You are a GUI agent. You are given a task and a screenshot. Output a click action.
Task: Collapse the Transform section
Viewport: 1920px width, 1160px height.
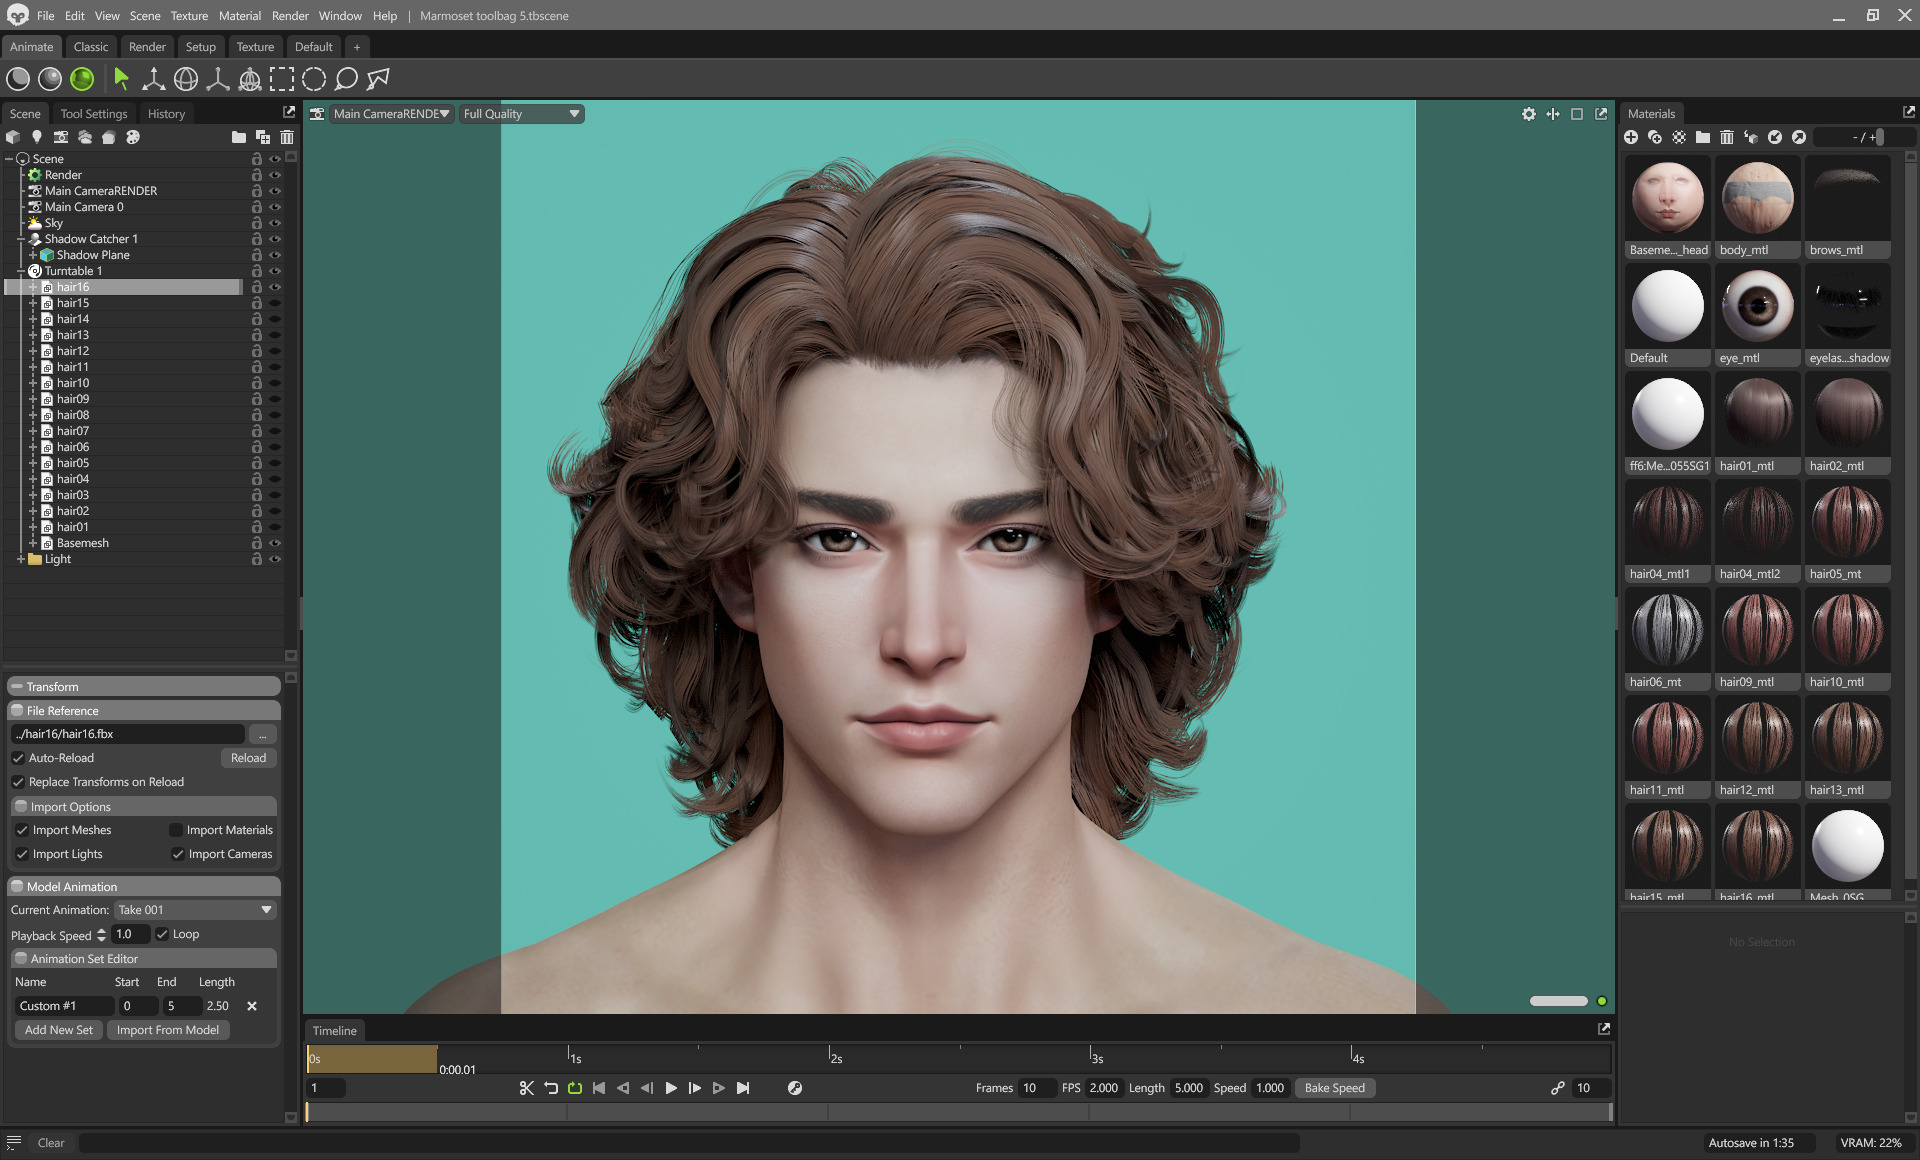(17, 687)
